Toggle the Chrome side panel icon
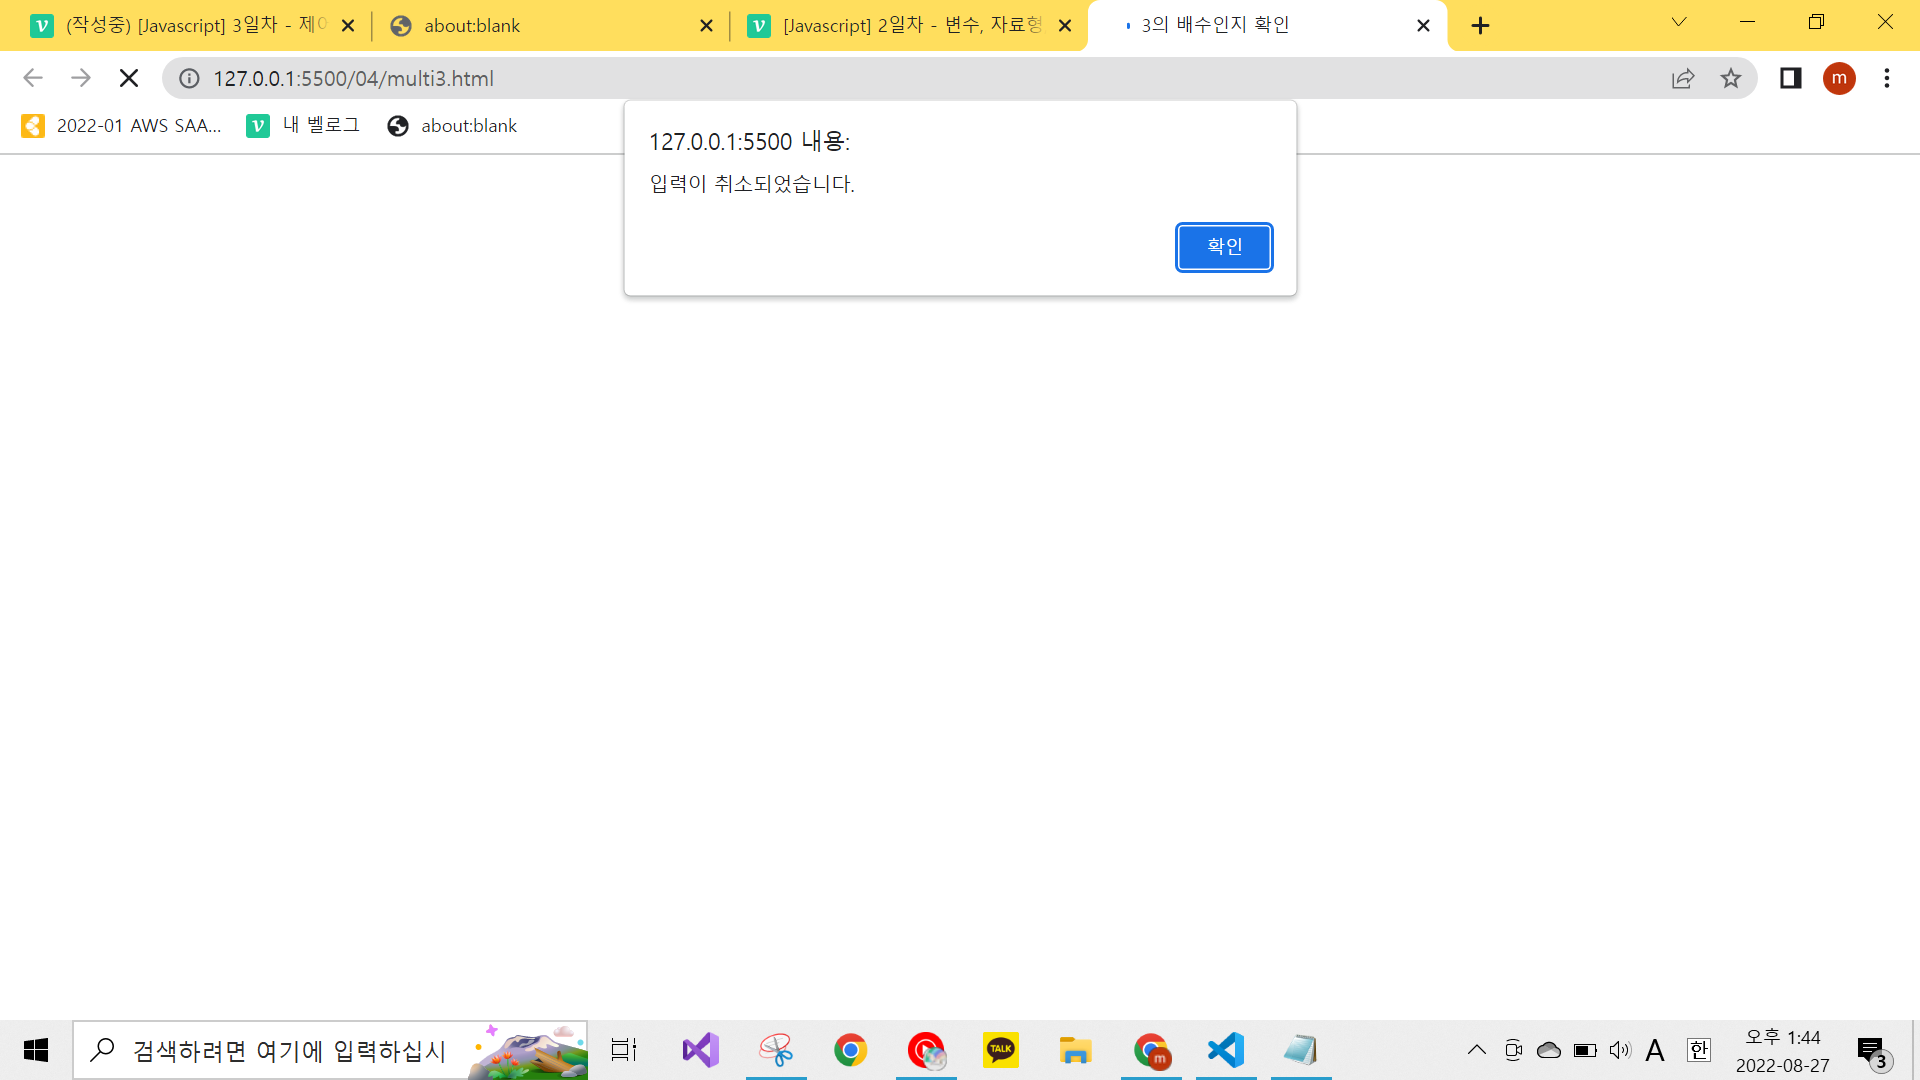1920x1080 pixels. 1790,78
